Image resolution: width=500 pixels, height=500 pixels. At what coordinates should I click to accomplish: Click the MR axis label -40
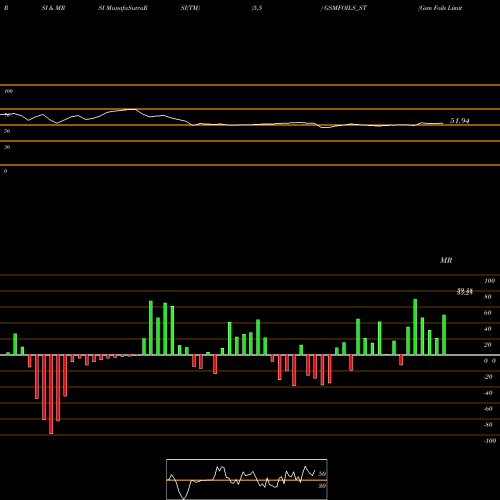(x=488, y=393)
